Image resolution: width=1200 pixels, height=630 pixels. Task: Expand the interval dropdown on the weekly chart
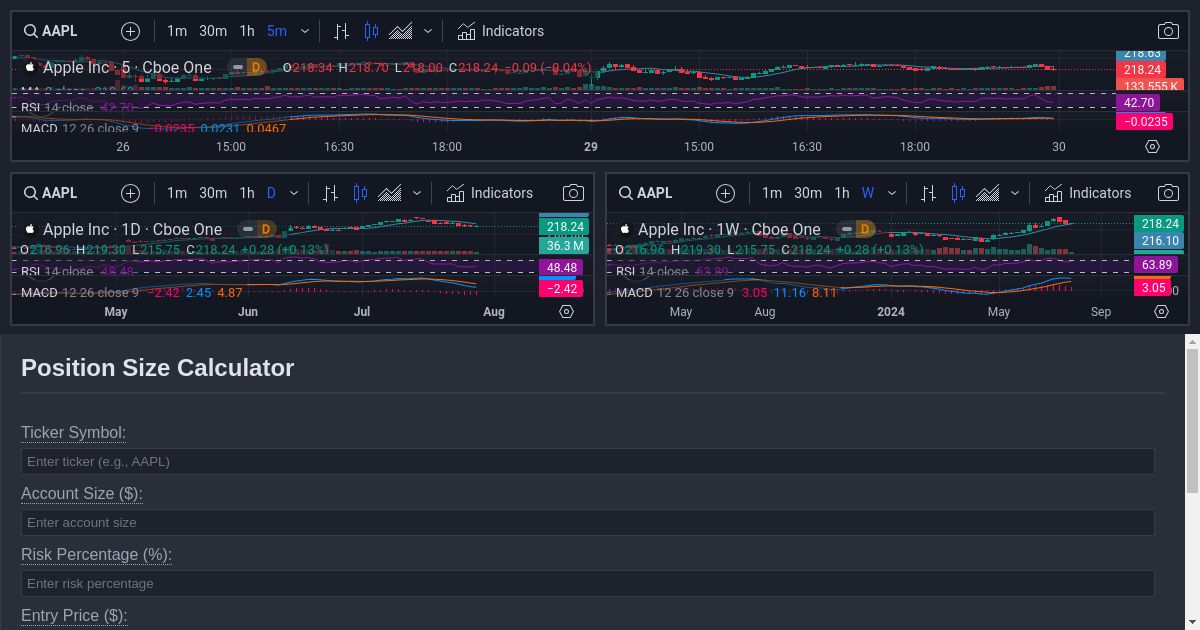tap(891, 193)
